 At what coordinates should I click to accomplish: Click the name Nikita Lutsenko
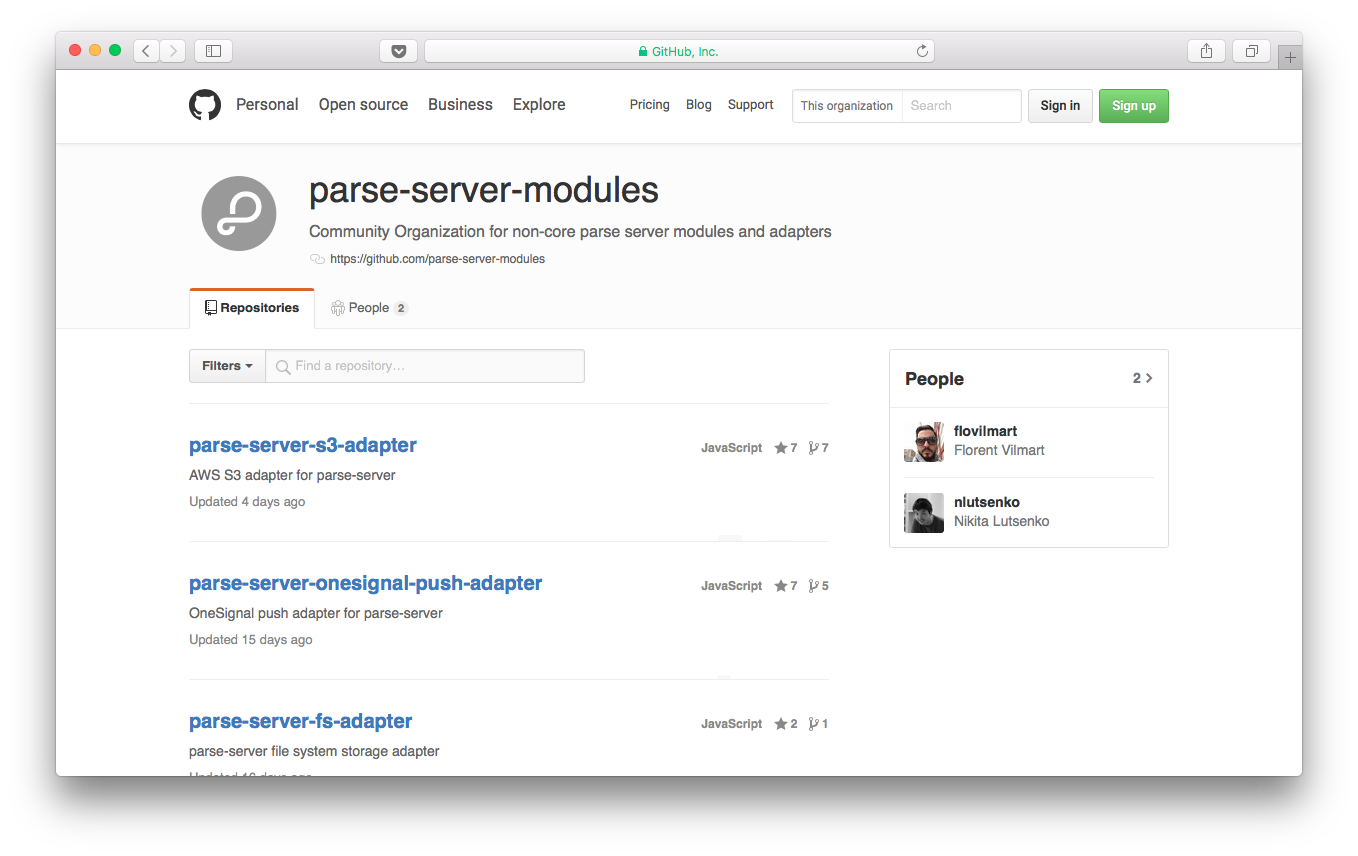pos(1002,521)
